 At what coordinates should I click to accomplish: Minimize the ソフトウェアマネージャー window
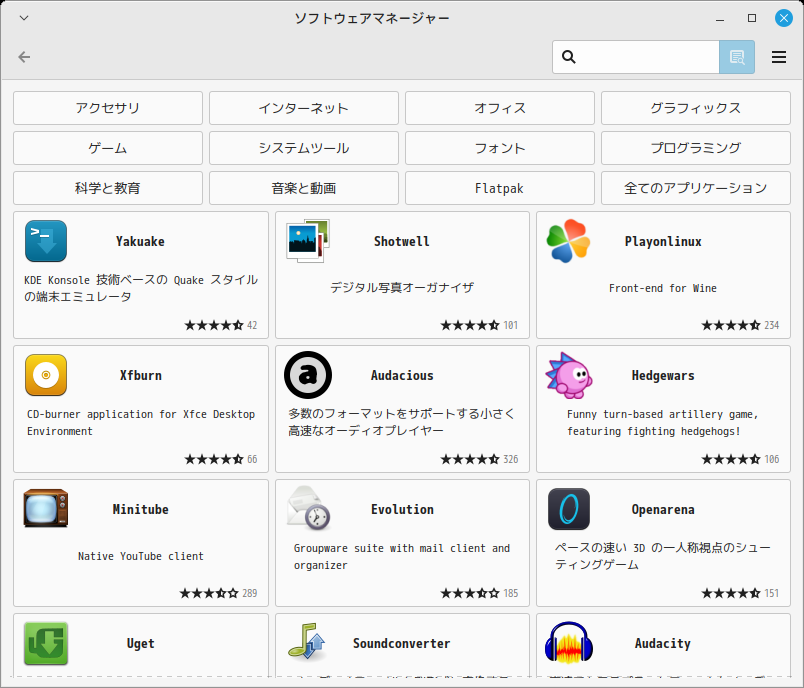click(x=720, y=18)
